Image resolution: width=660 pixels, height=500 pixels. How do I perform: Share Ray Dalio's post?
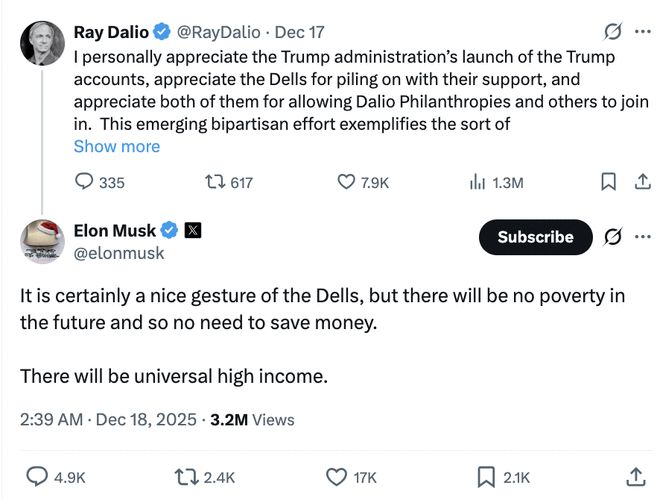pyautogui.click(x=637, y=182)
